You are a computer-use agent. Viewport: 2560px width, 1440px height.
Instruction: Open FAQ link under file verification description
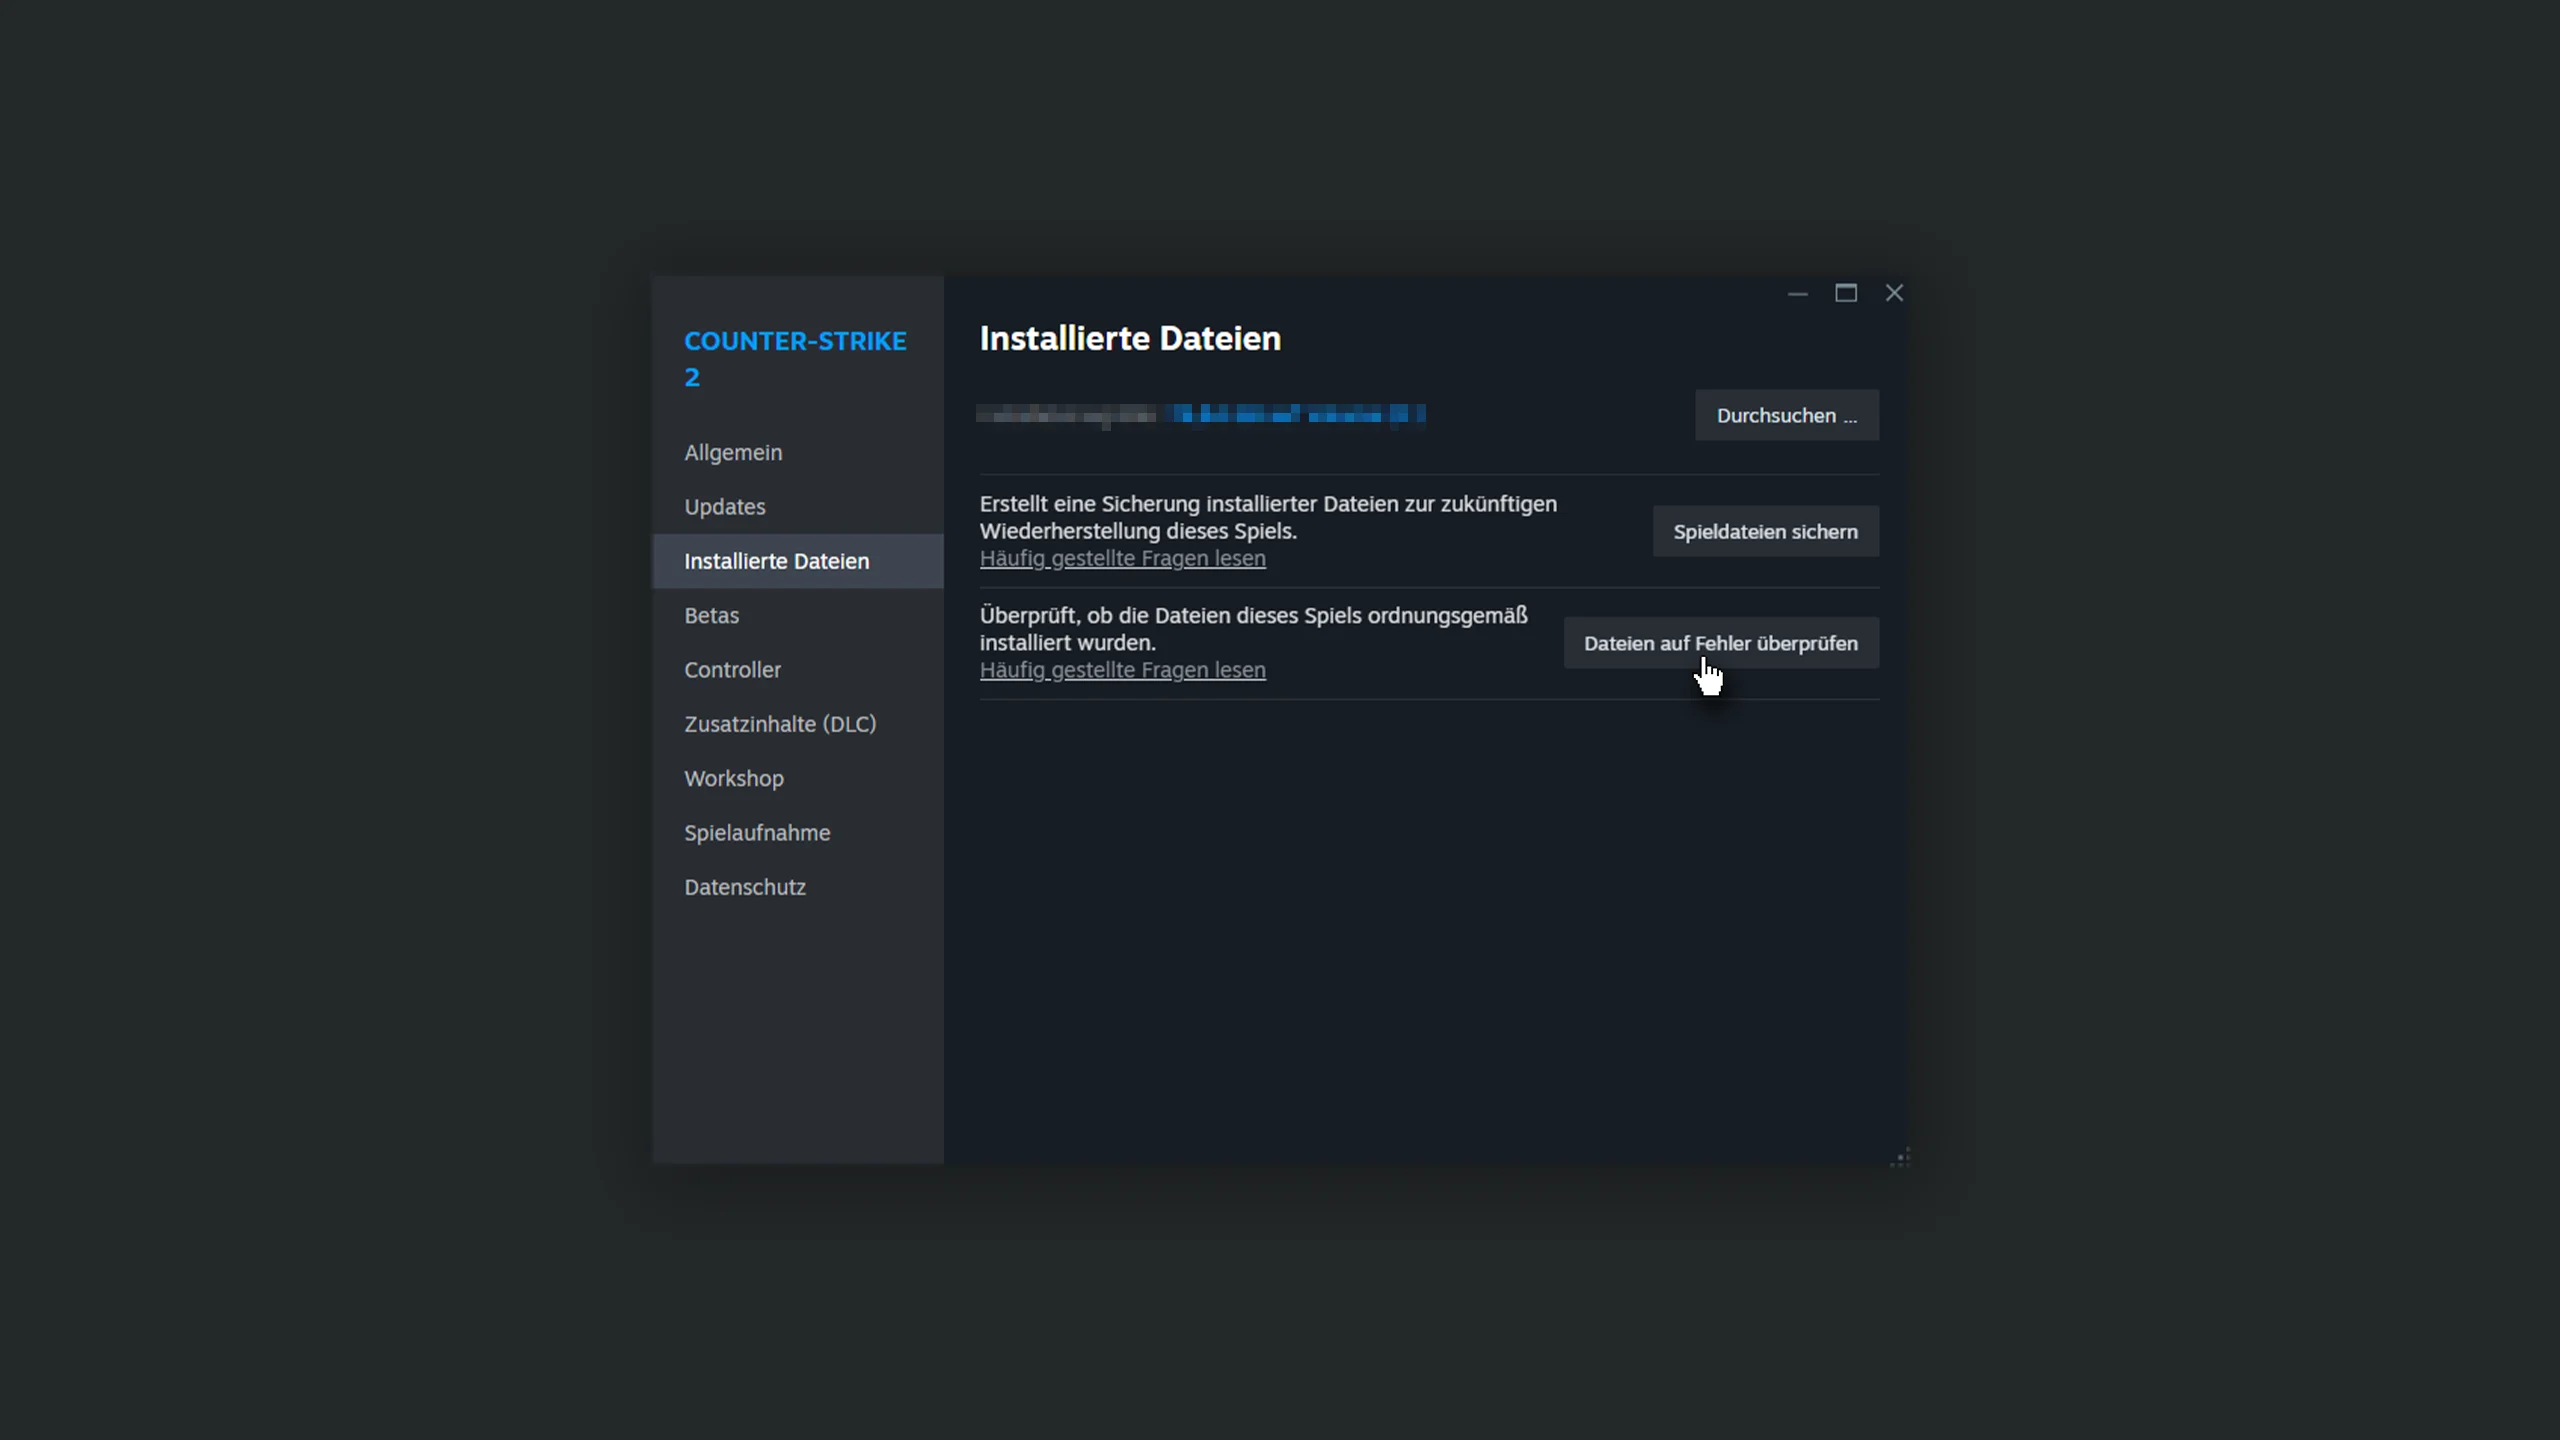[1122, 670]
